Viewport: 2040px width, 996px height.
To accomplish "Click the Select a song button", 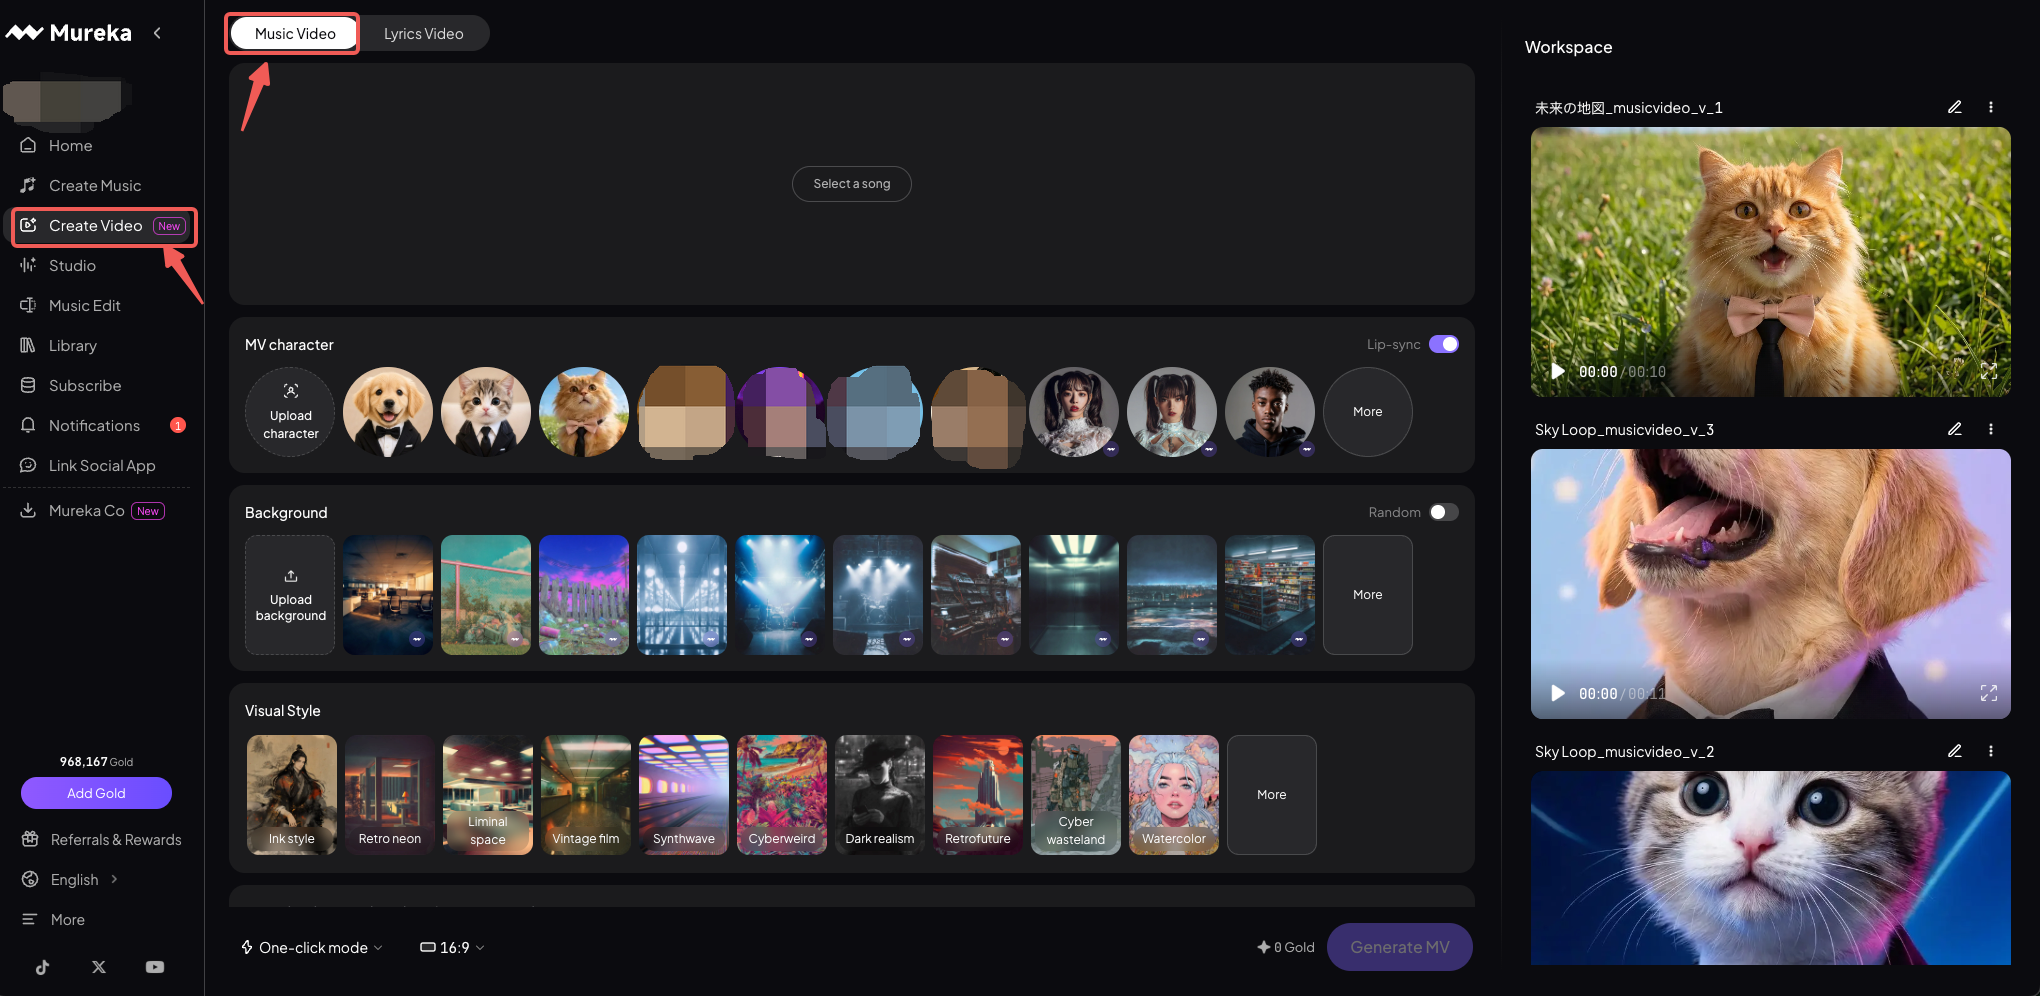I will tap(851, 184).
